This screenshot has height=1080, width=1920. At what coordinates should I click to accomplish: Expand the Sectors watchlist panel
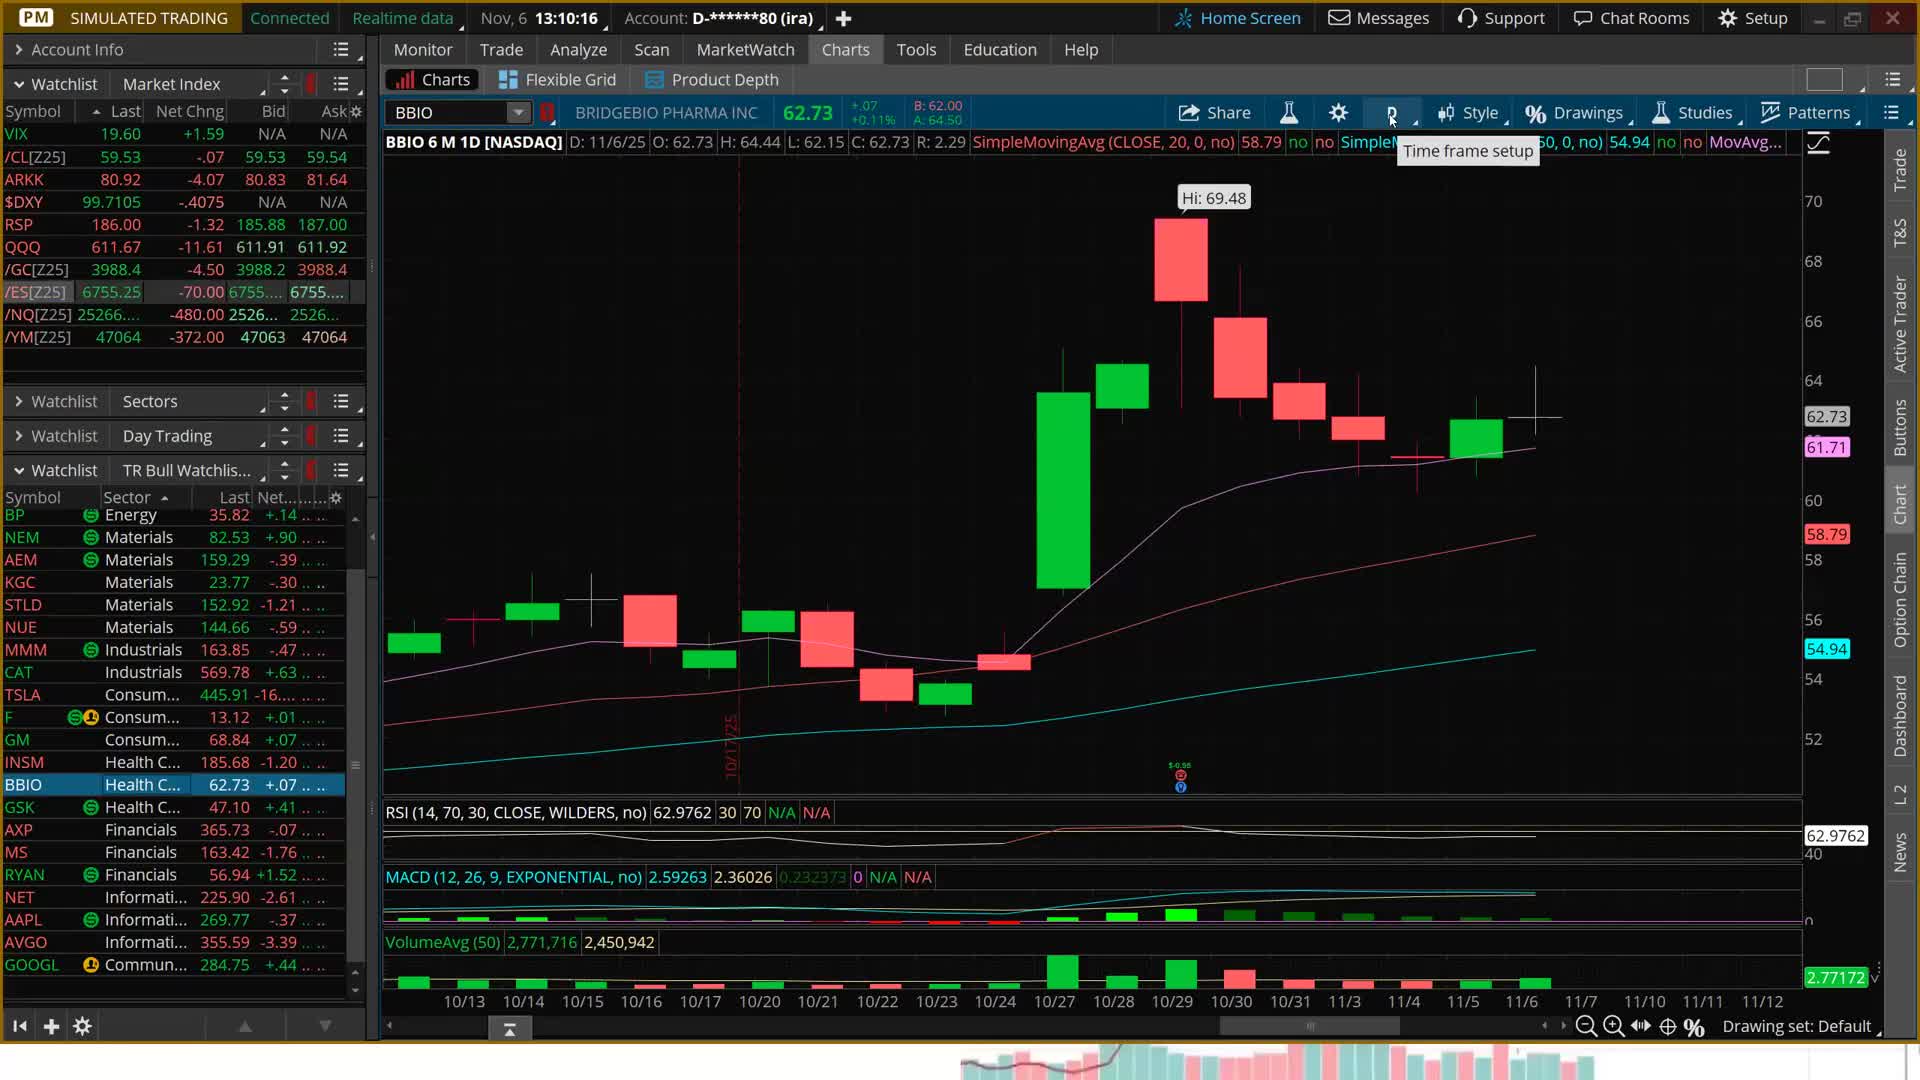(x=18, y=401)
